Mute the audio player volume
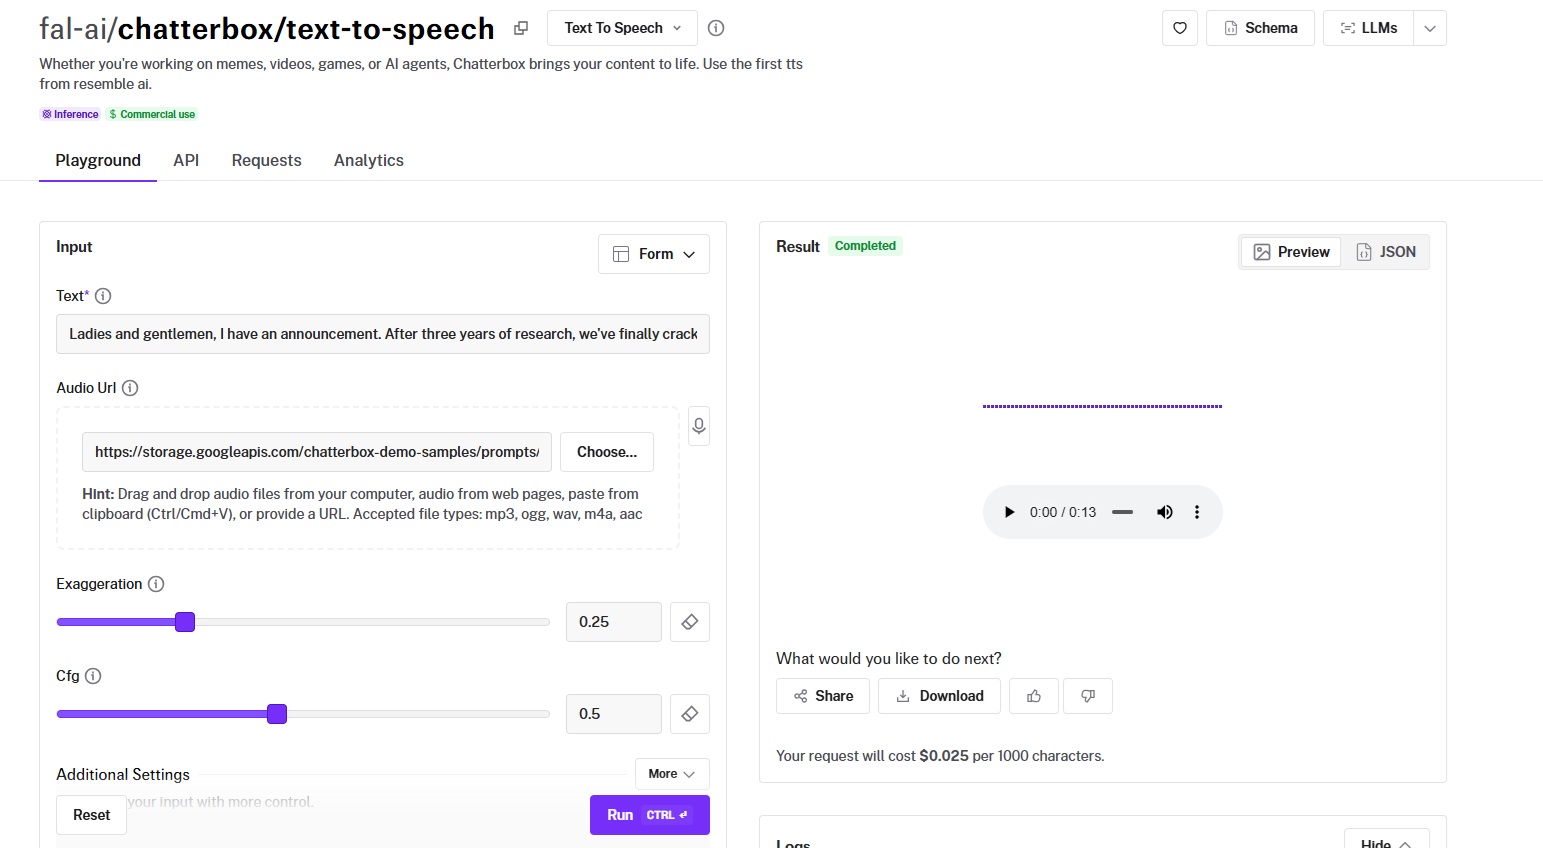Screen dimensions: 1543x848 pos(1165,512)
